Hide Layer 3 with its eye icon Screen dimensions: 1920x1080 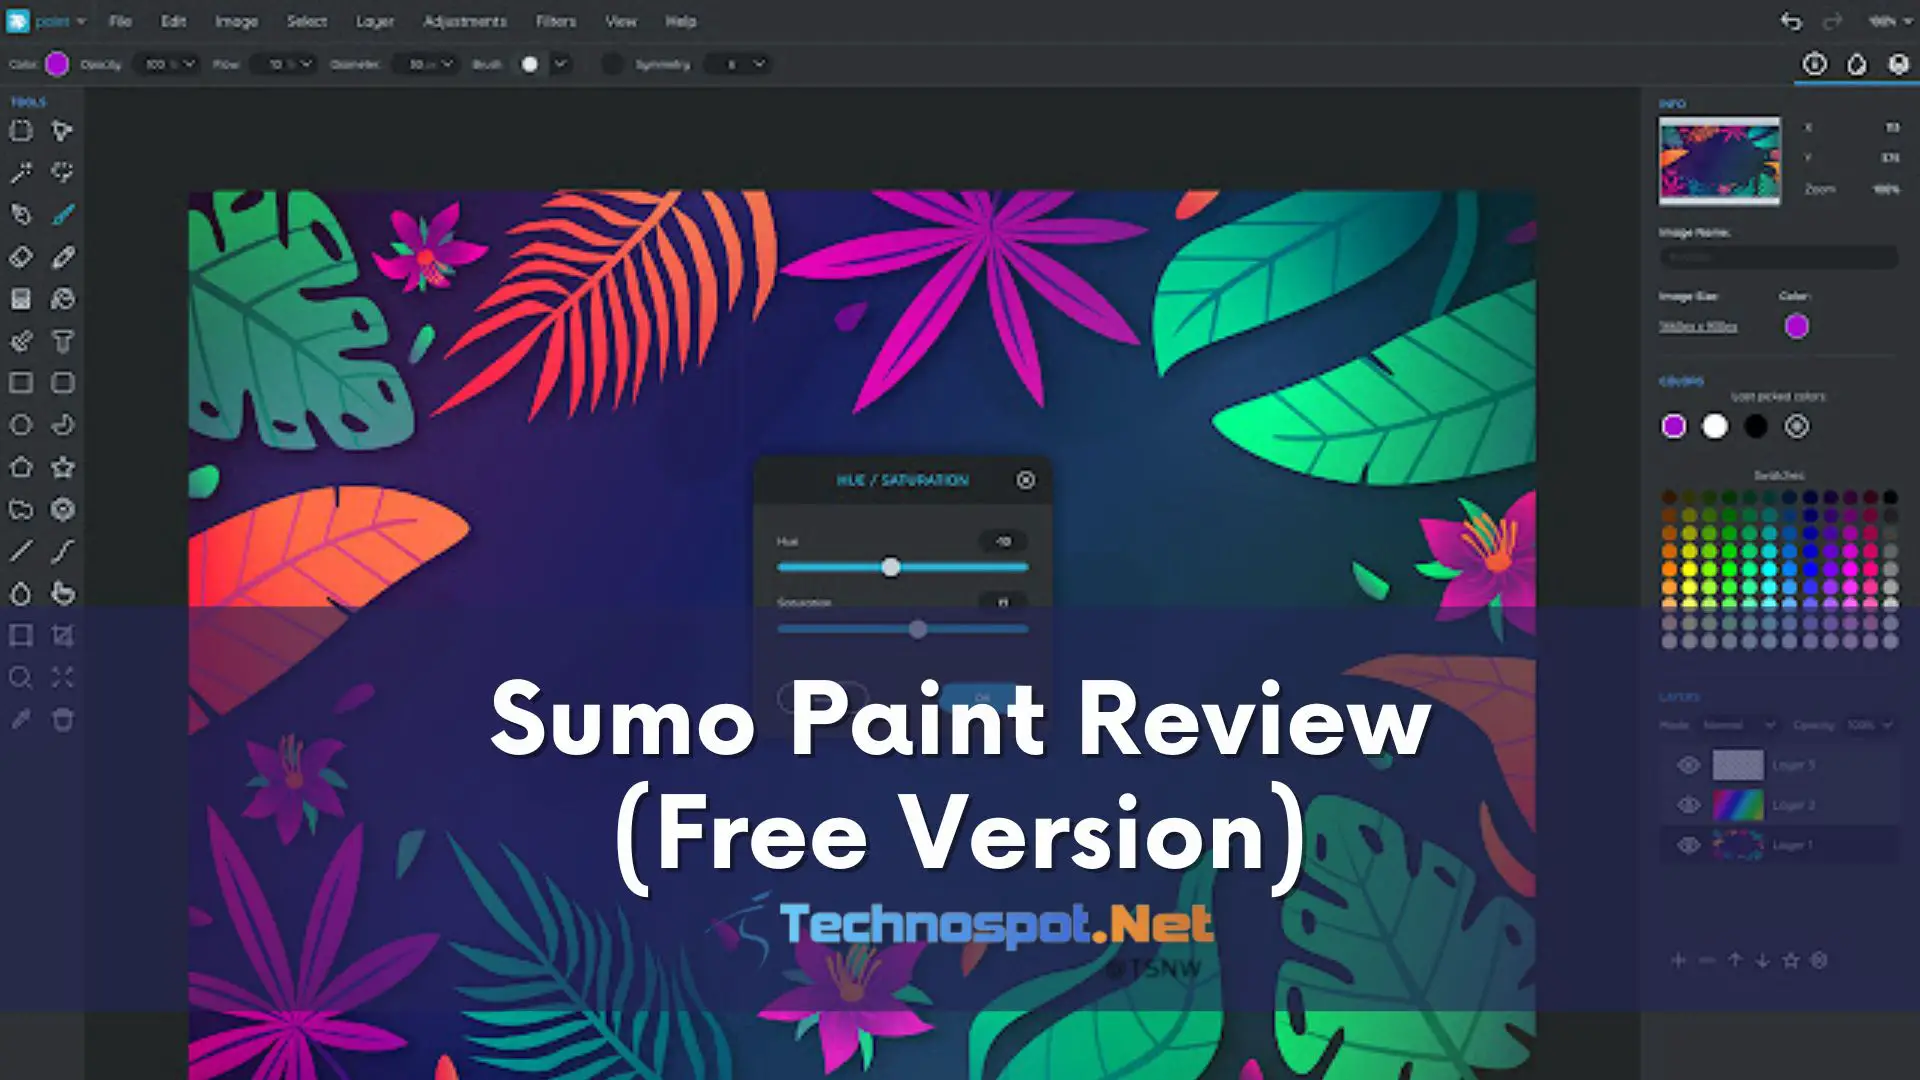point(1689,765)
